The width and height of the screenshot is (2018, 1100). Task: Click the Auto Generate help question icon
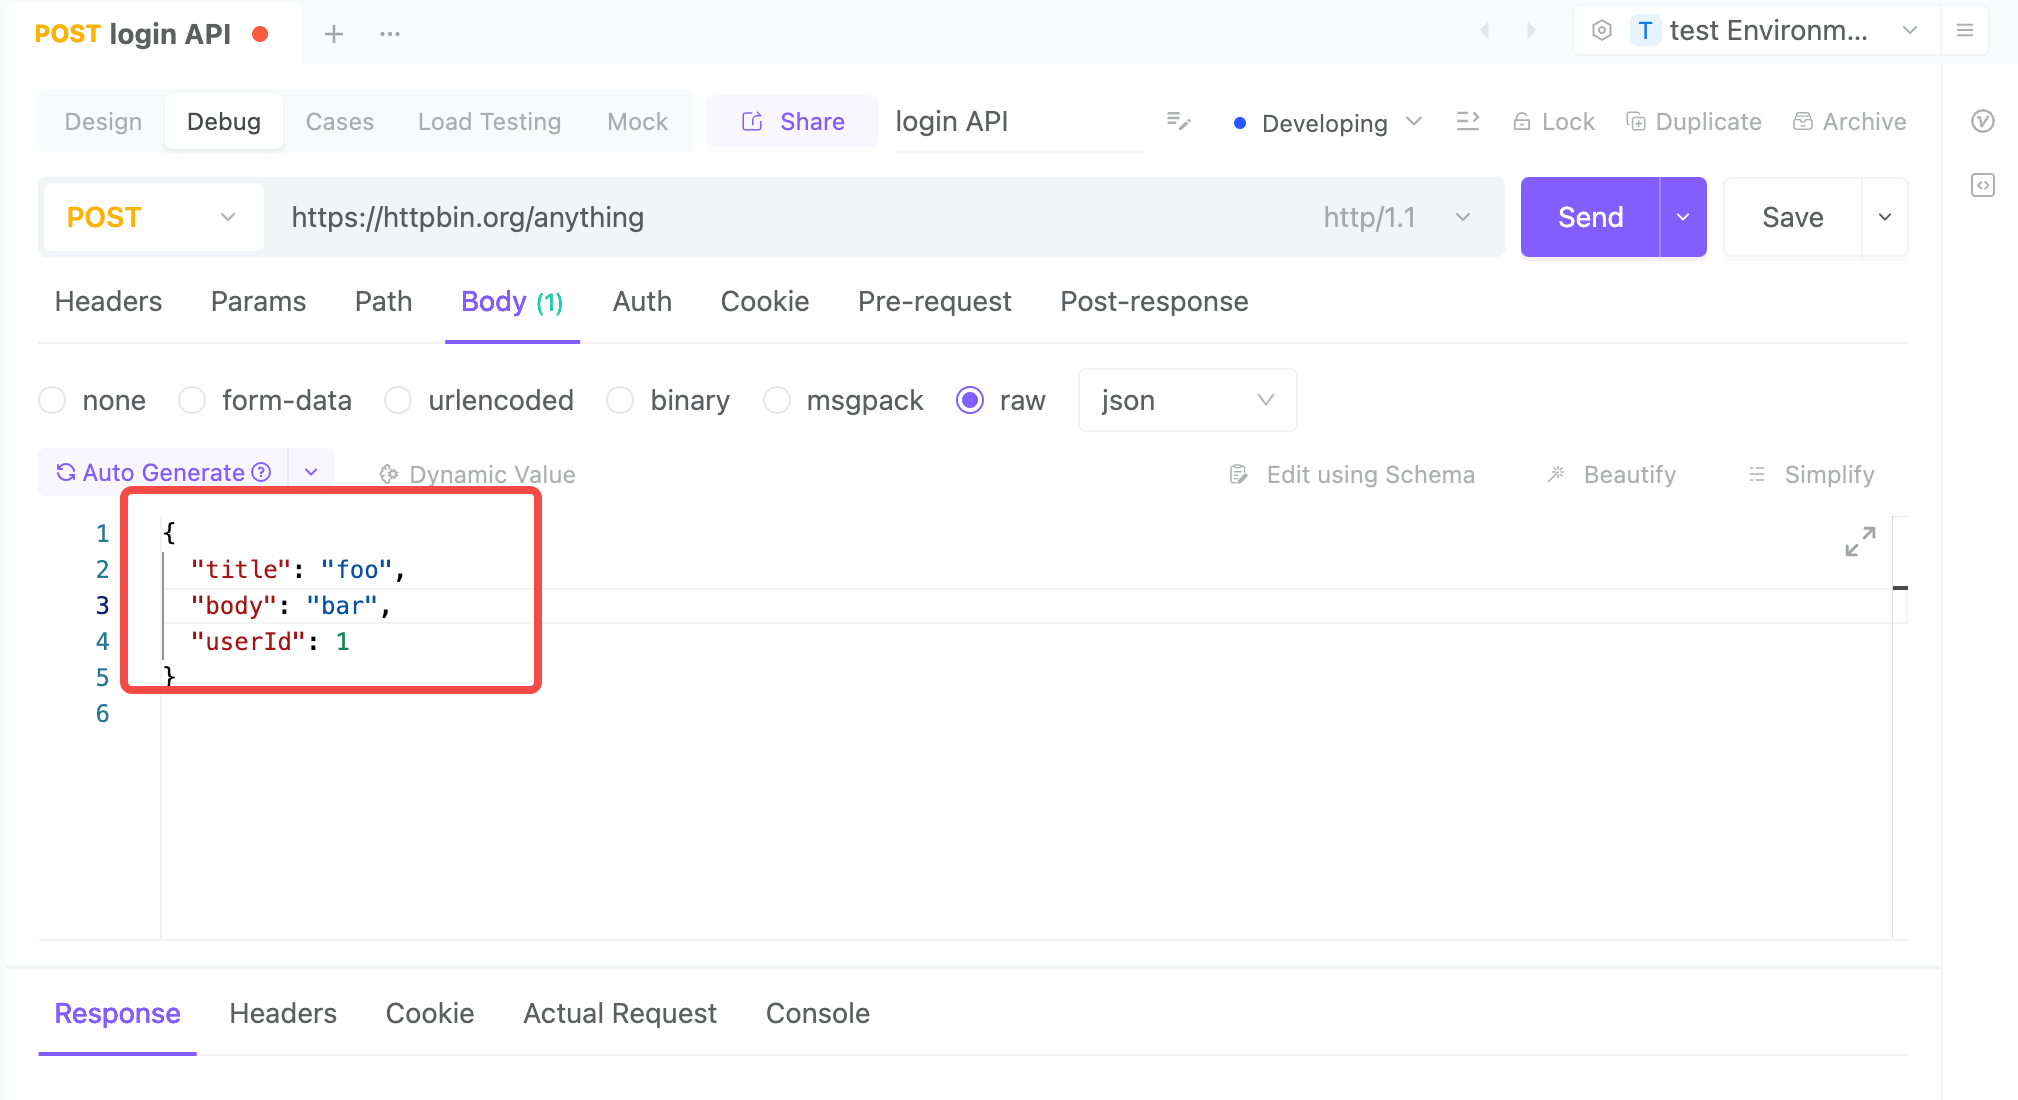click(261, 472)
